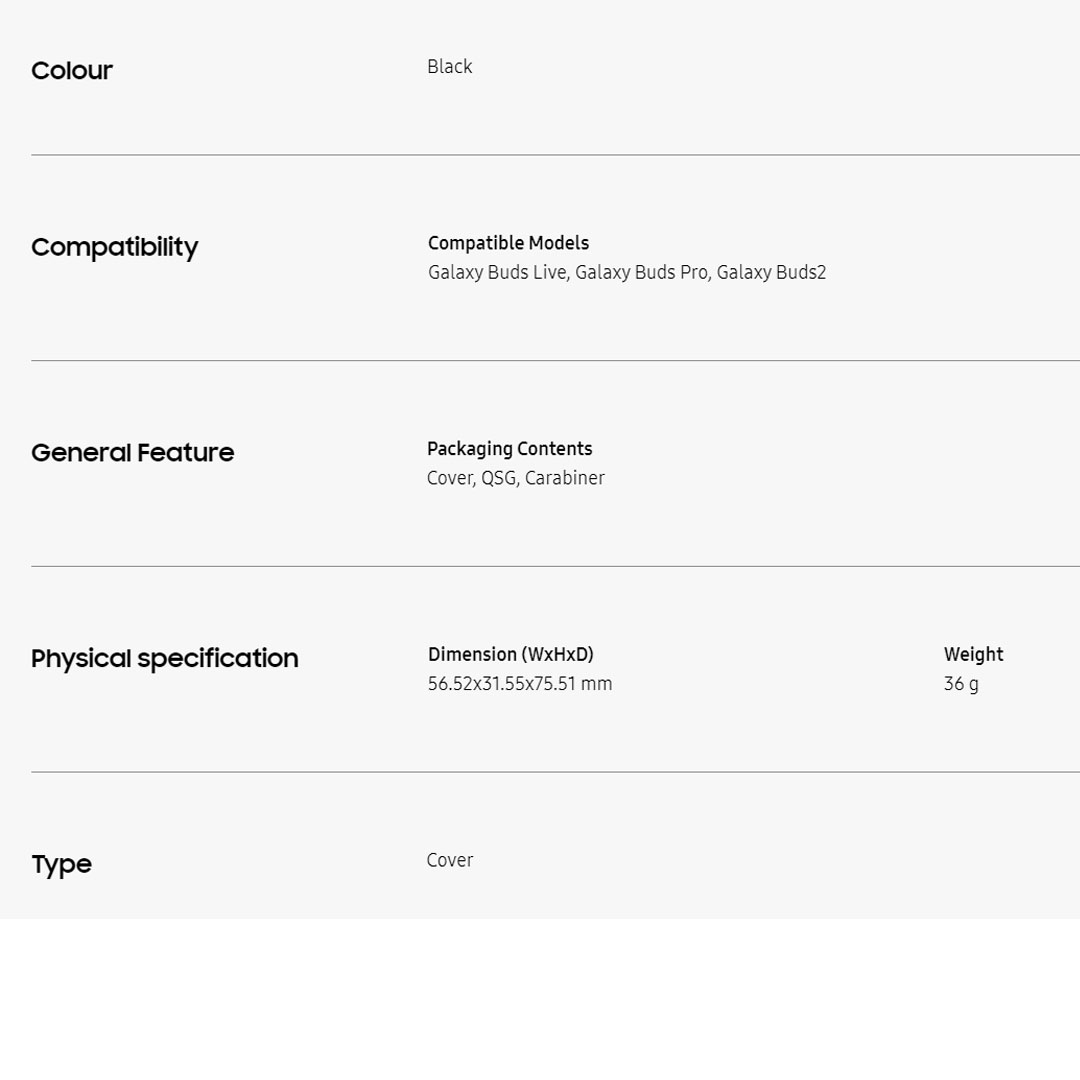This screenshot has height=1080, width=1080.
Task: Click the divider line below the Colour section
Action: [555, 155]
